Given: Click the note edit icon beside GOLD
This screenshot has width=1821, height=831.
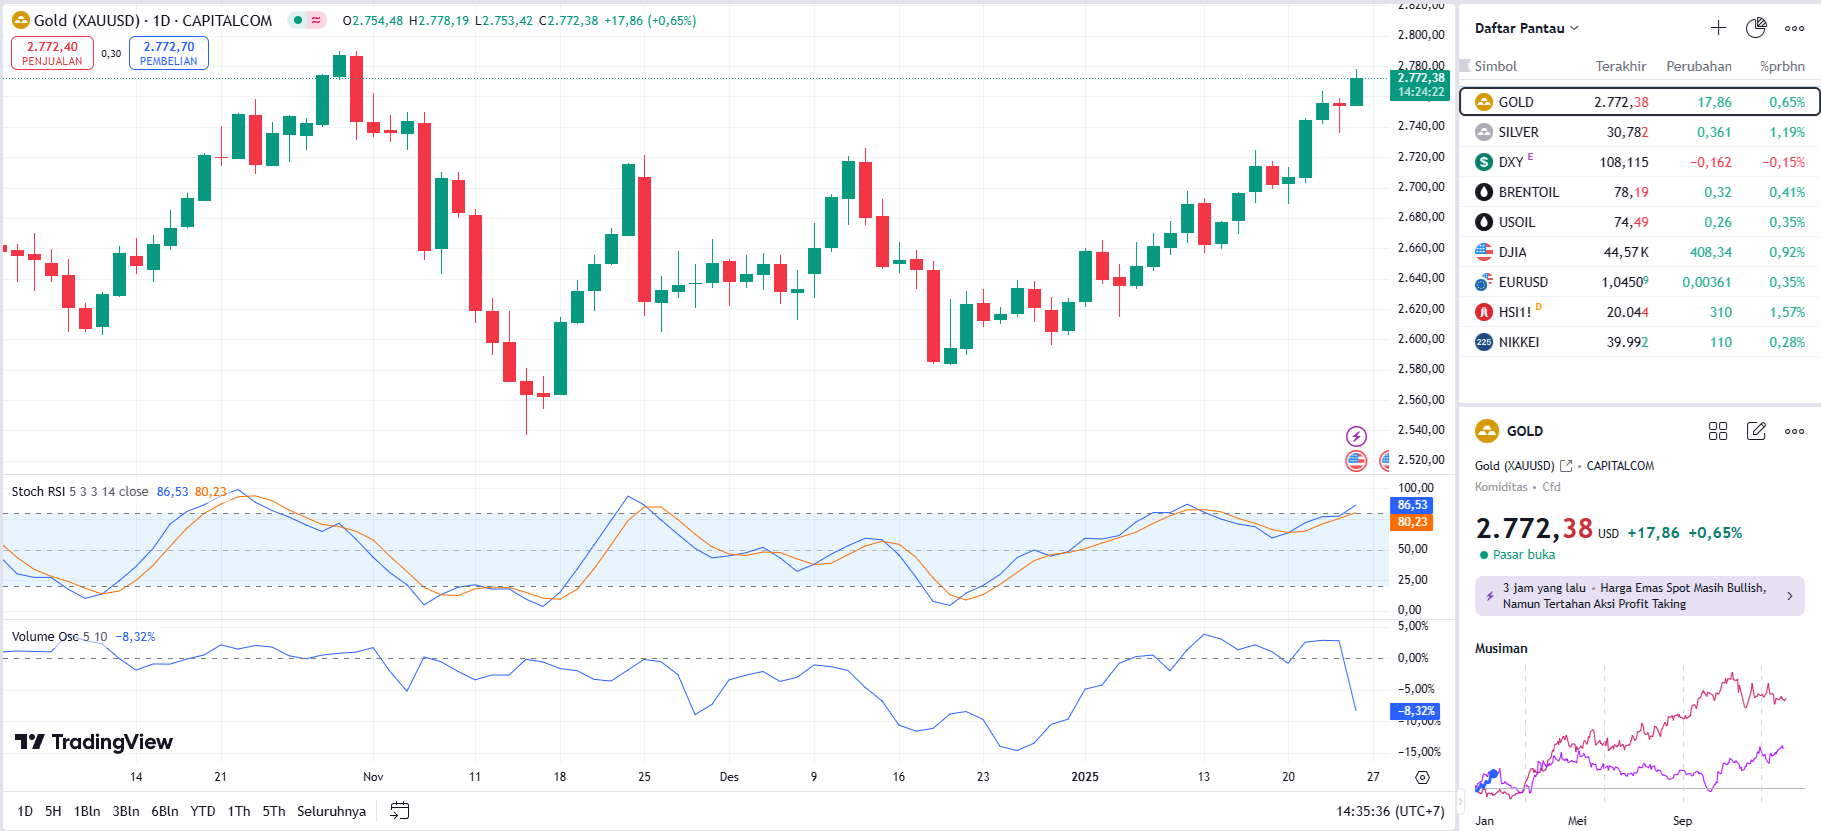Looking at the screenshot, I should pos(1756,431).
